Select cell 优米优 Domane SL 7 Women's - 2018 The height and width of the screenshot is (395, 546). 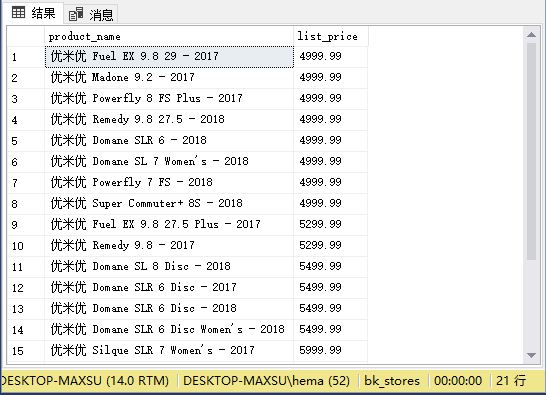pos(169,162)
